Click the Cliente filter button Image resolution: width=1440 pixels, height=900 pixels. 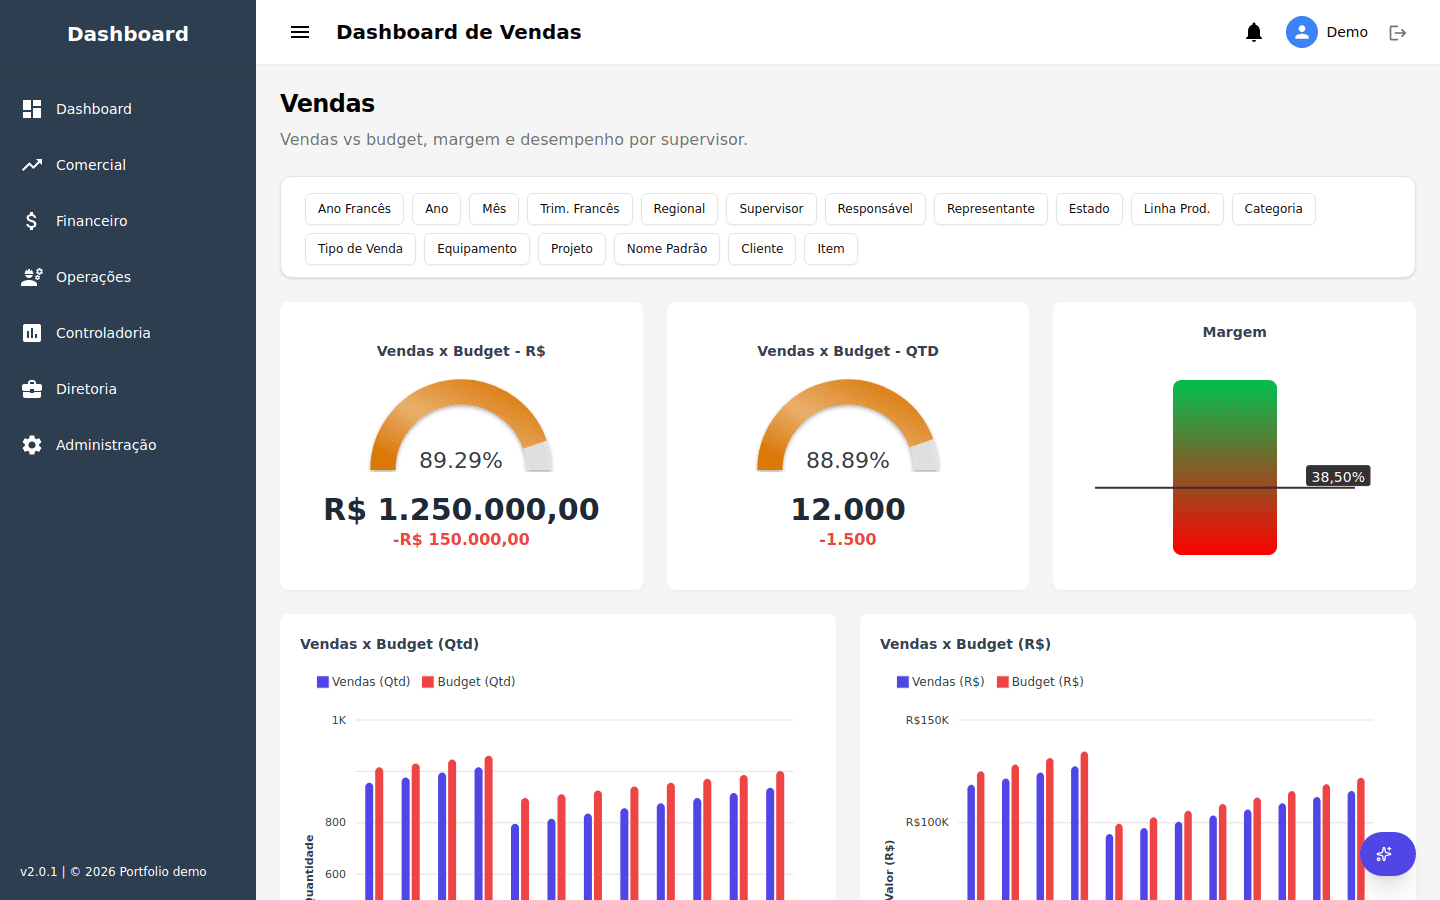click(x=762, y=249)
